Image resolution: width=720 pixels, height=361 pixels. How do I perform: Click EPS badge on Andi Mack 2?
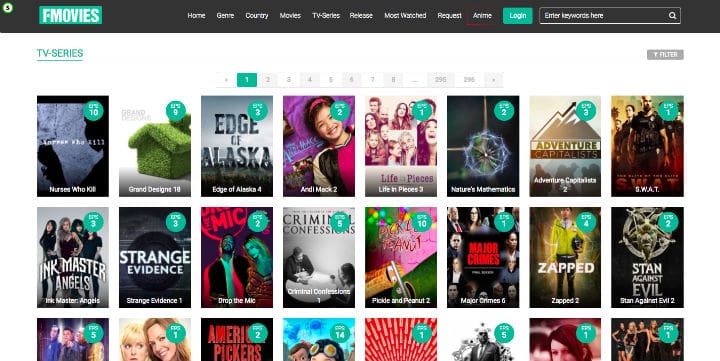(x=340, y=111)
